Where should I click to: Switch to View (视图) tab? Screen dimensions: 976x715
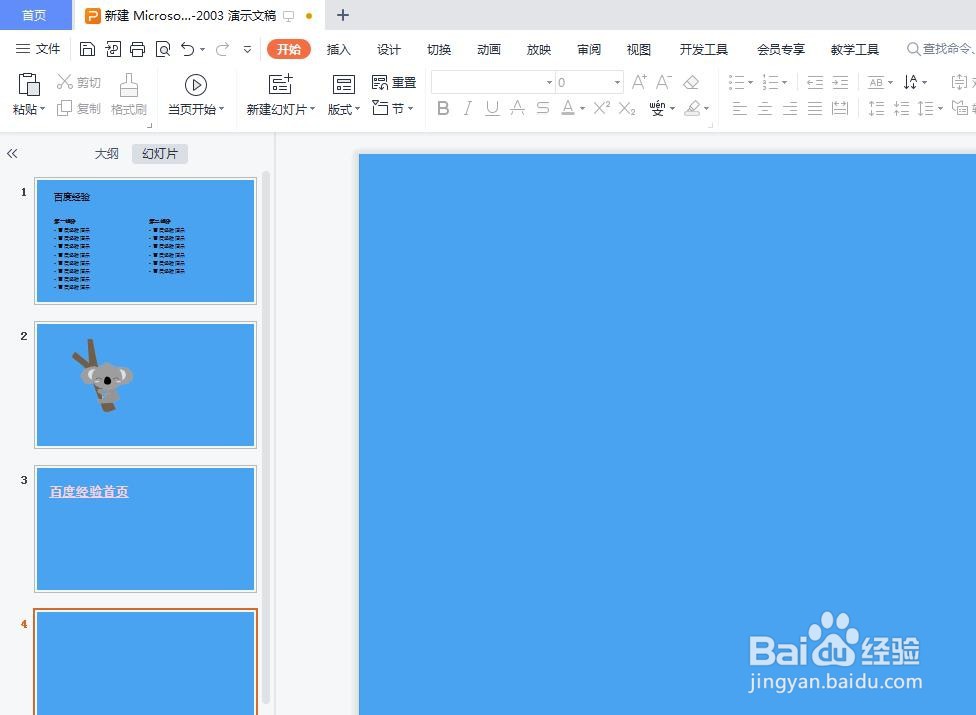(x=639, y=49)
